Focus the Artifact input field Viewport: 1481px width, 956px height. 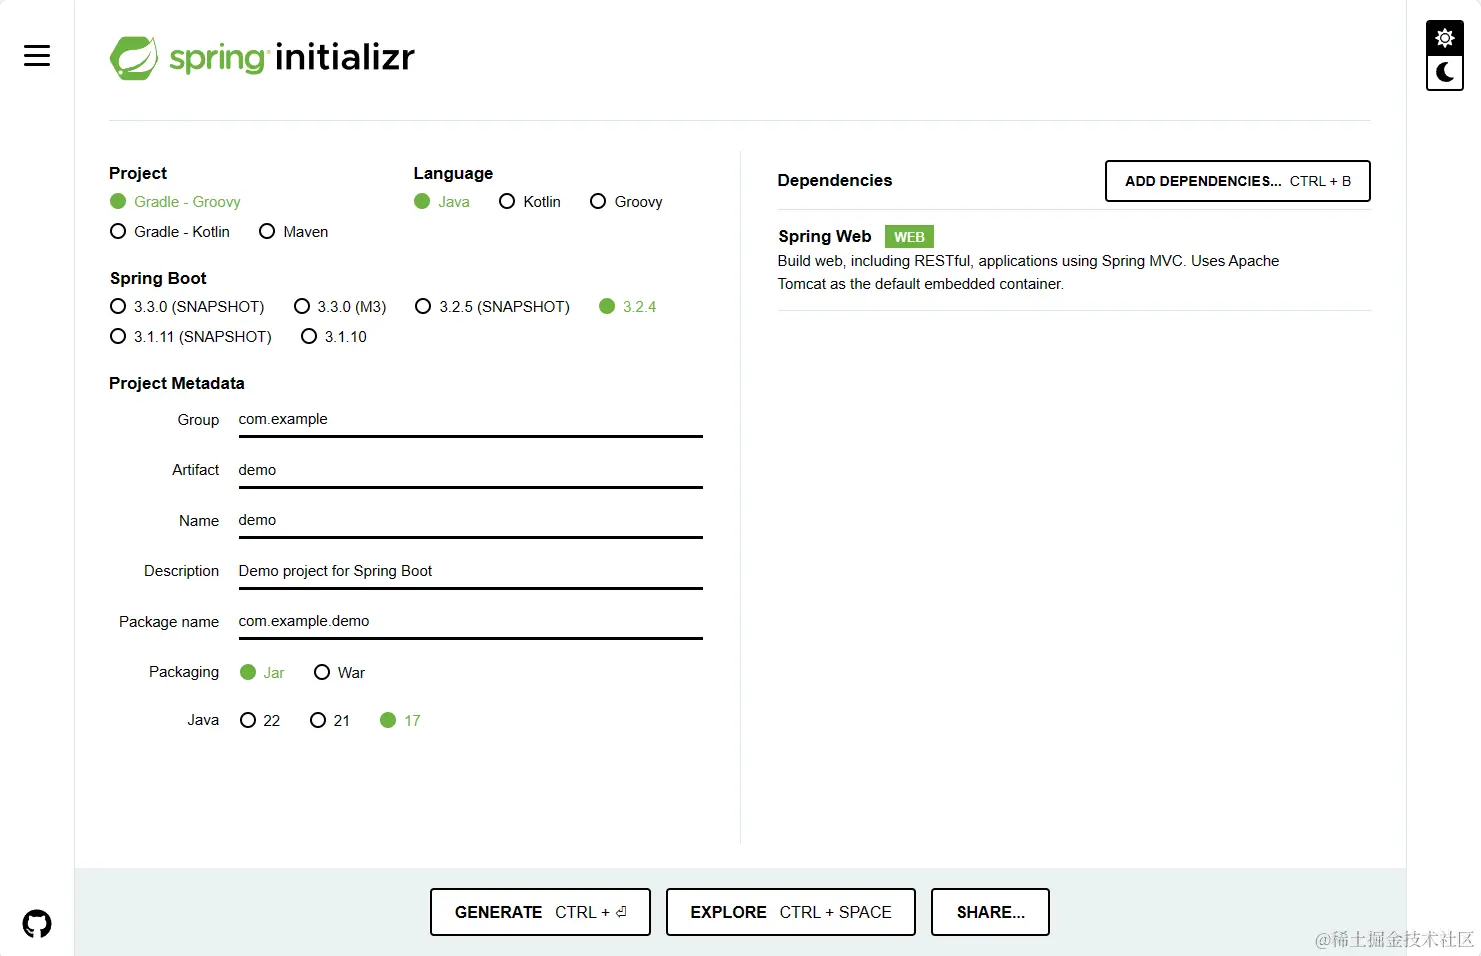470,471
